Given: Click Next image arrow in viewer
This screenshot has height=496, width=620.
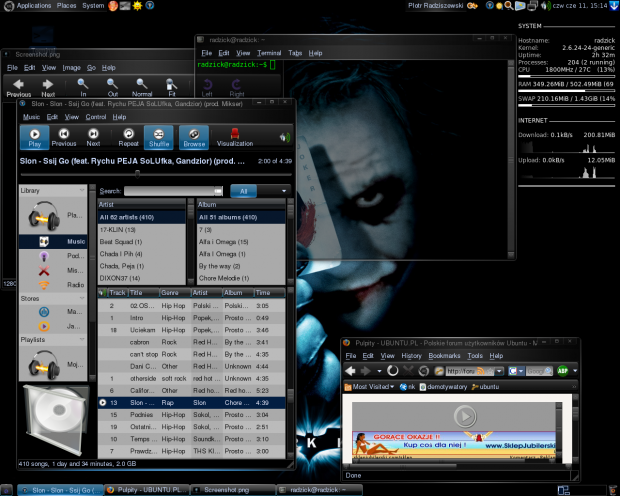Looking at the screenshot, I should [48, 88].
